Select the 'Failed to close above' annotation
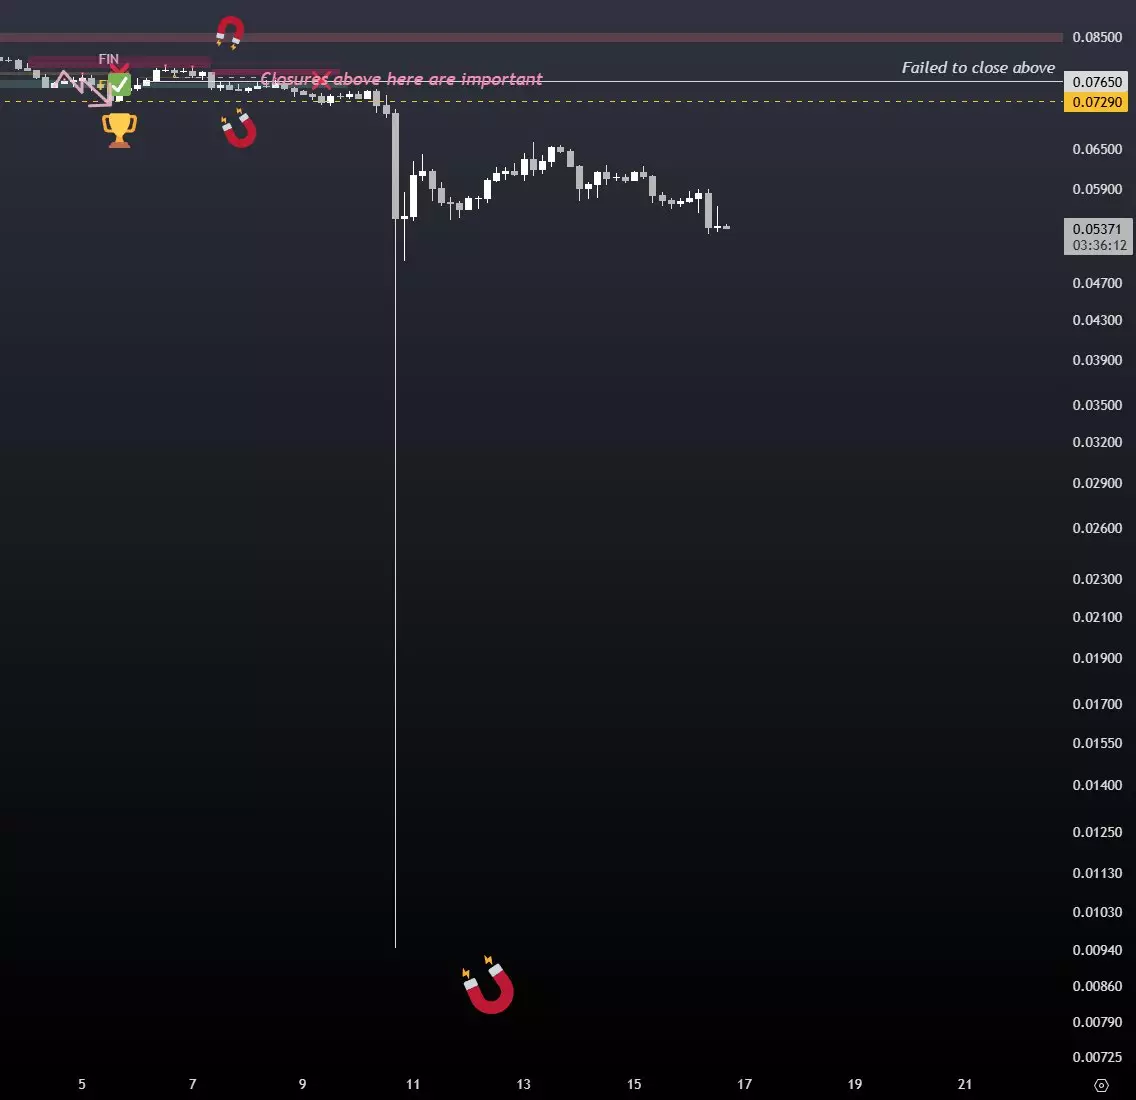1136x1100 pixels. (978, 68)
